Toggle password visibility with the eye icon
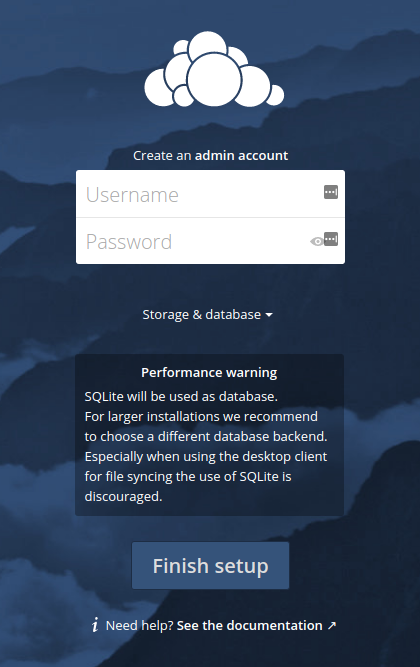 pyautogui.click(x=316, y=242)
